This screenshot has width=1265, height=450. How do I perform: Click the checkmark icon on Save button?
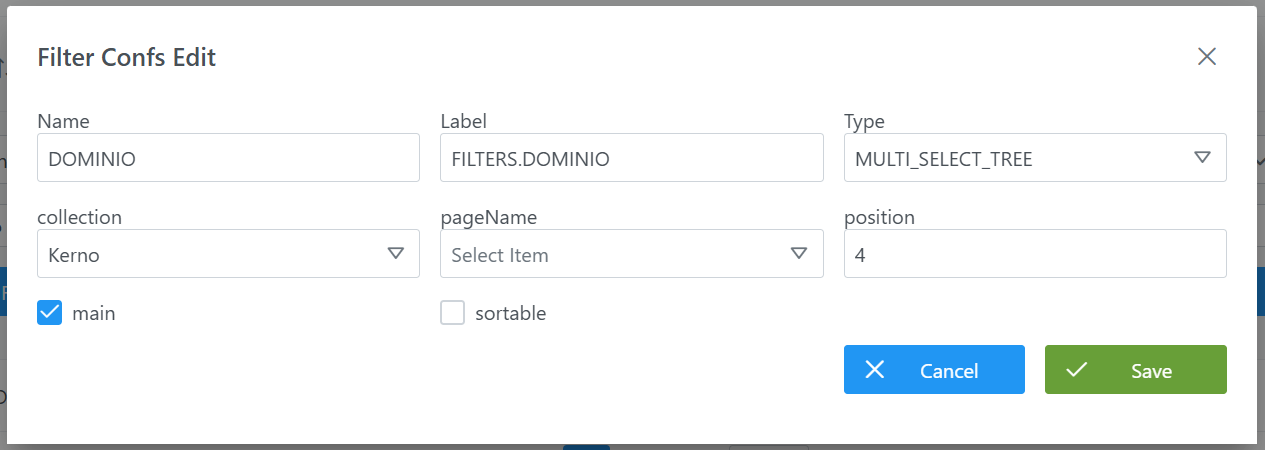1077,370
